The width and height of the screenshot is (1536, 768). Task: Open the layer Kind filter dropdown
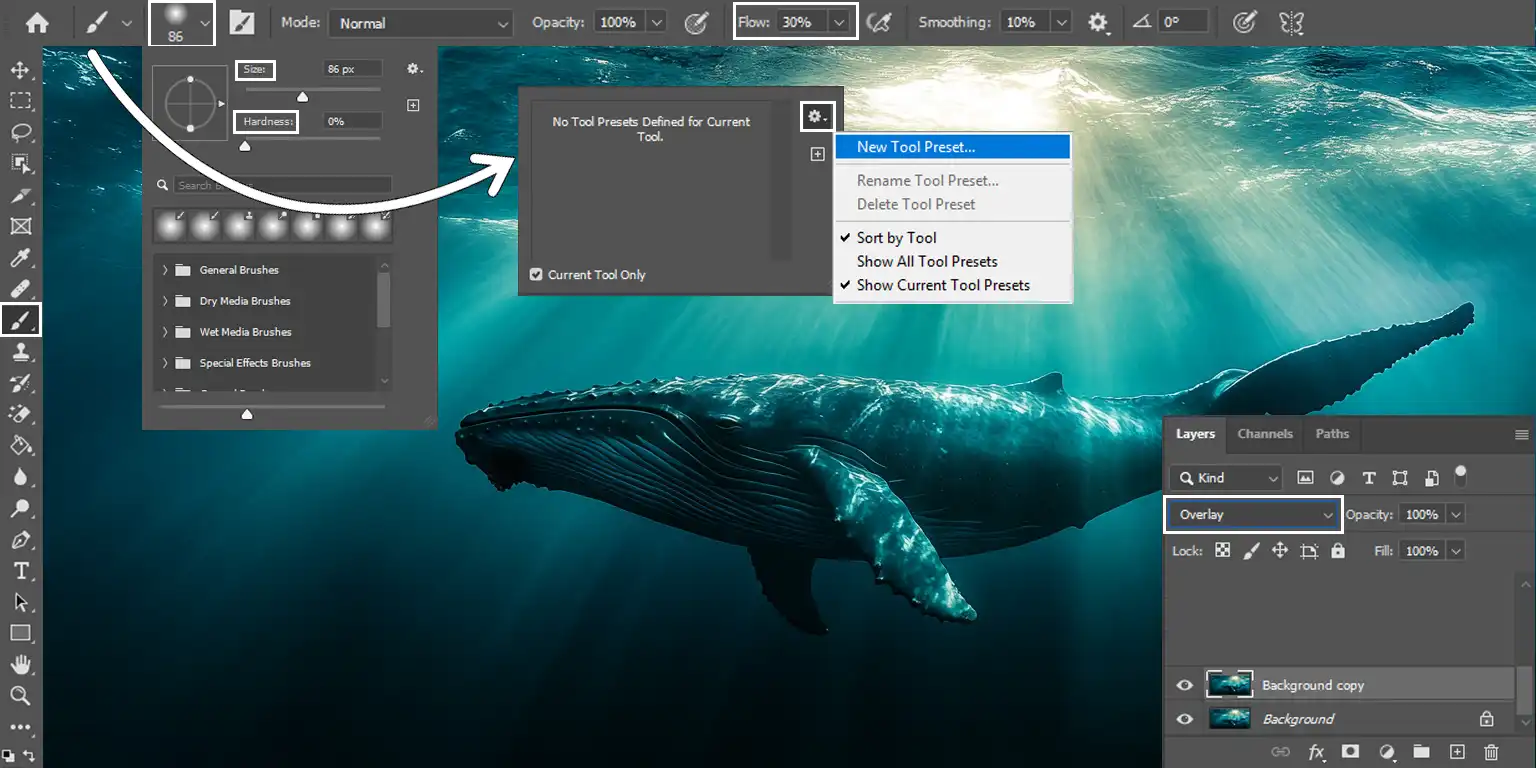(1225, 478)
